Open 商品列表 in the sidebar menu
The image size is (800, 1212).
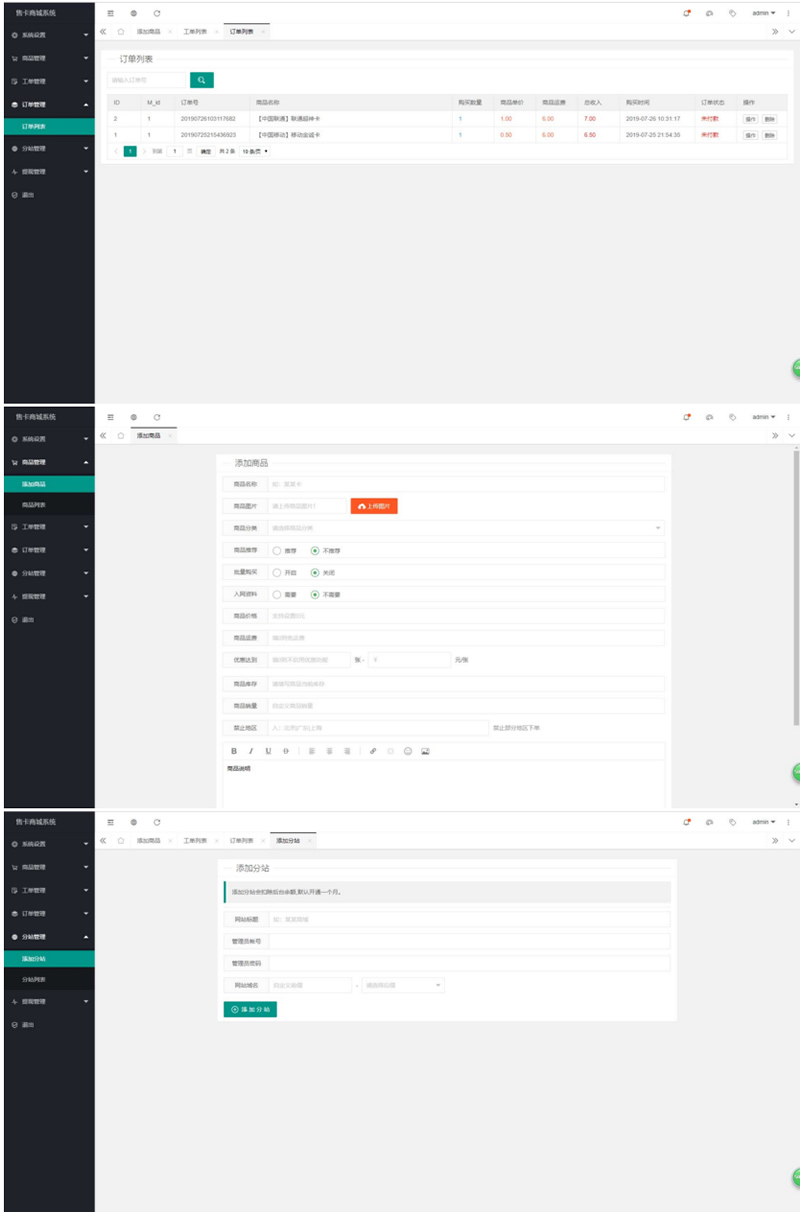tap(49, 505)
